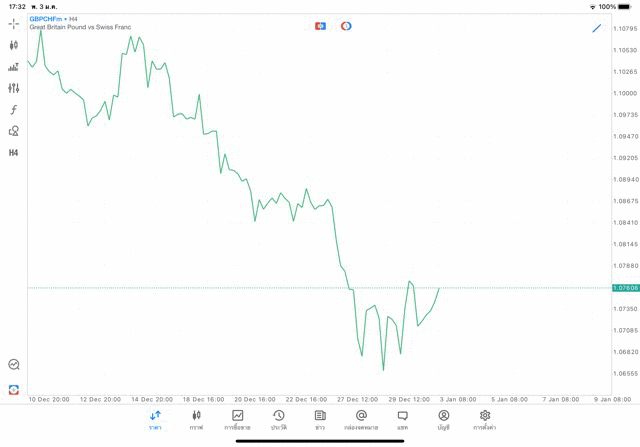Image resolution: width=640 pixels, height=447 pixels.
Task: Switch to the กราฟ chart tab
Action: pyautogui.click(x=196, y=420)
